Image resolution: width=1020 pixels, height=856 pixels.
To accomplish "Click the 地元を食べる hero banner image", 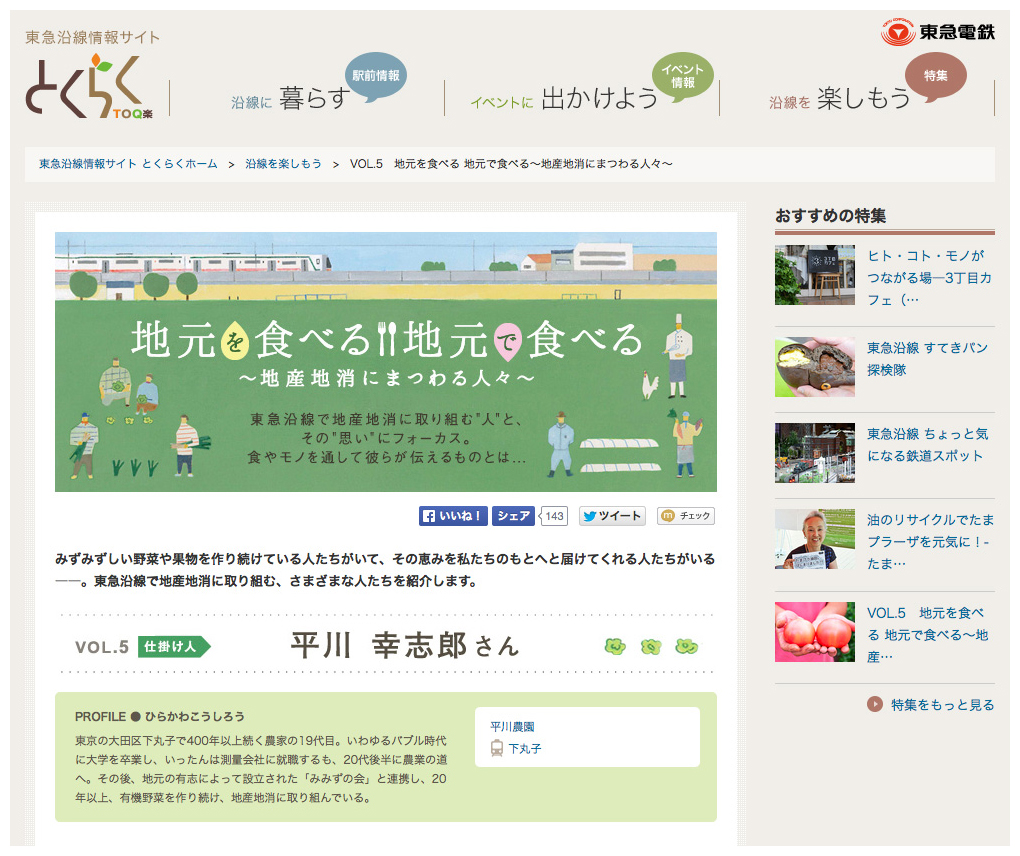I will tap(386, 362).
